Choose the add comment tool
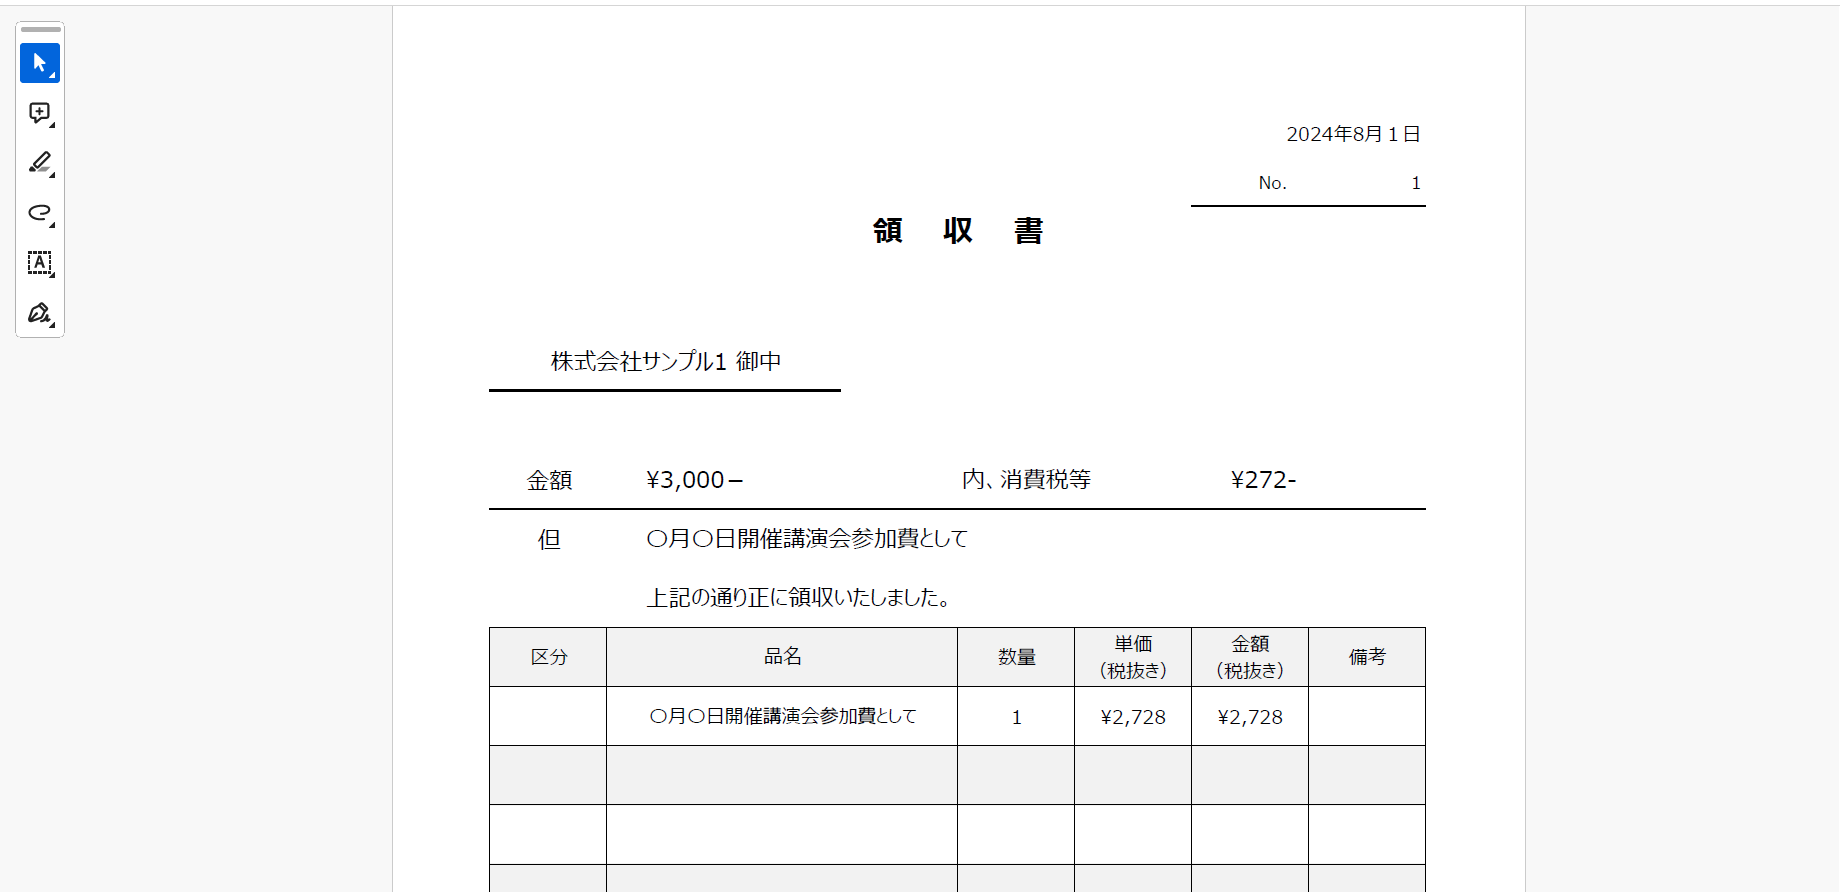 (x=40, y=113)
